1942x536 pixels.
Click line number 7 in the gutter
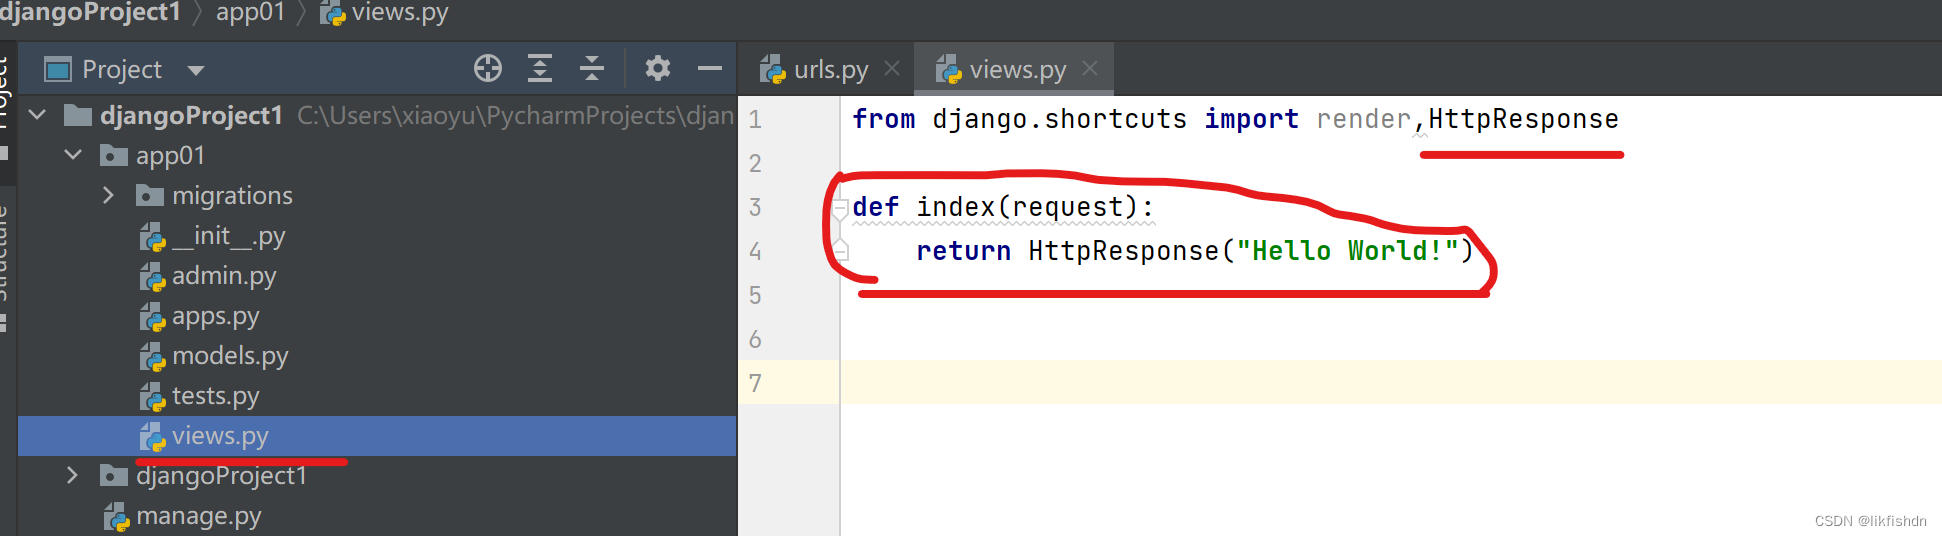click(x=755, y=383)
